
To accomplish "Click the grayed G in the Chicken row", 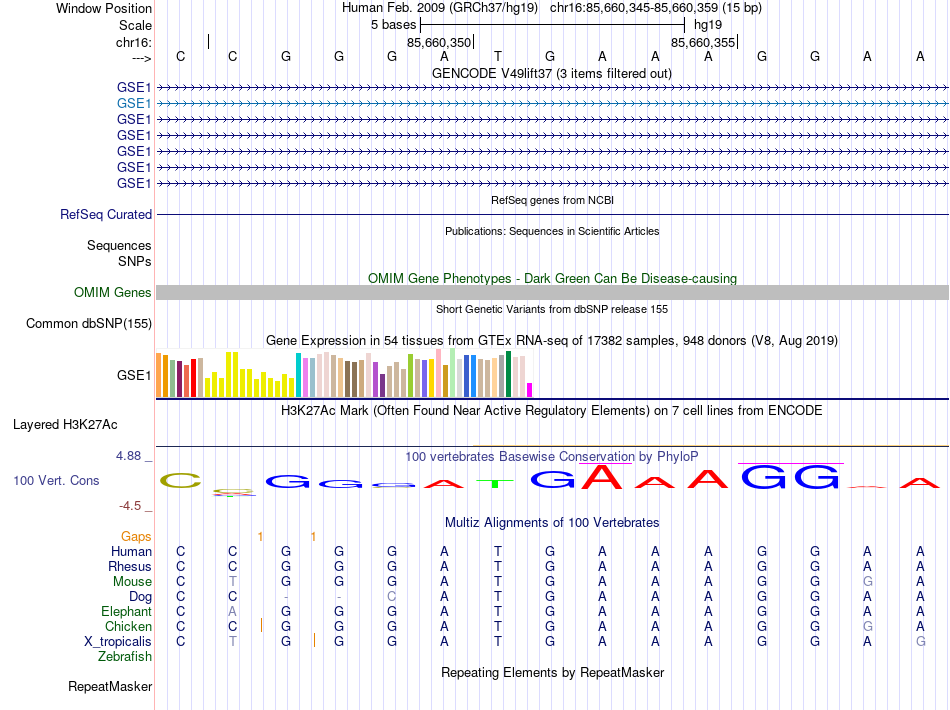I will pos(868,626).
